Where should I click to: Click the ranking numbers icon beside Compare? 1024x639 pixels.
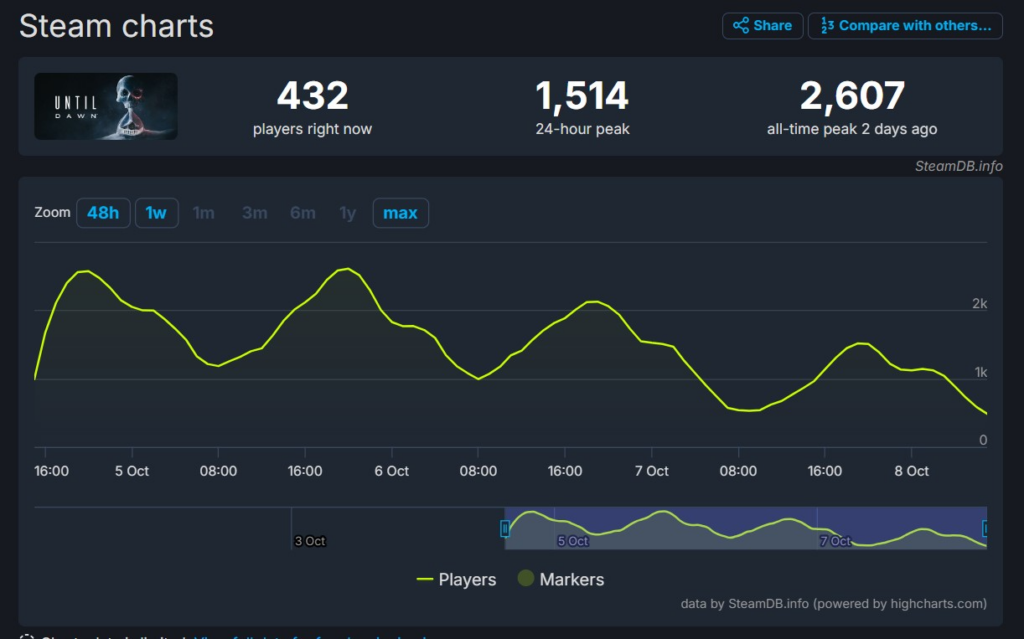(x=826, y=26)
